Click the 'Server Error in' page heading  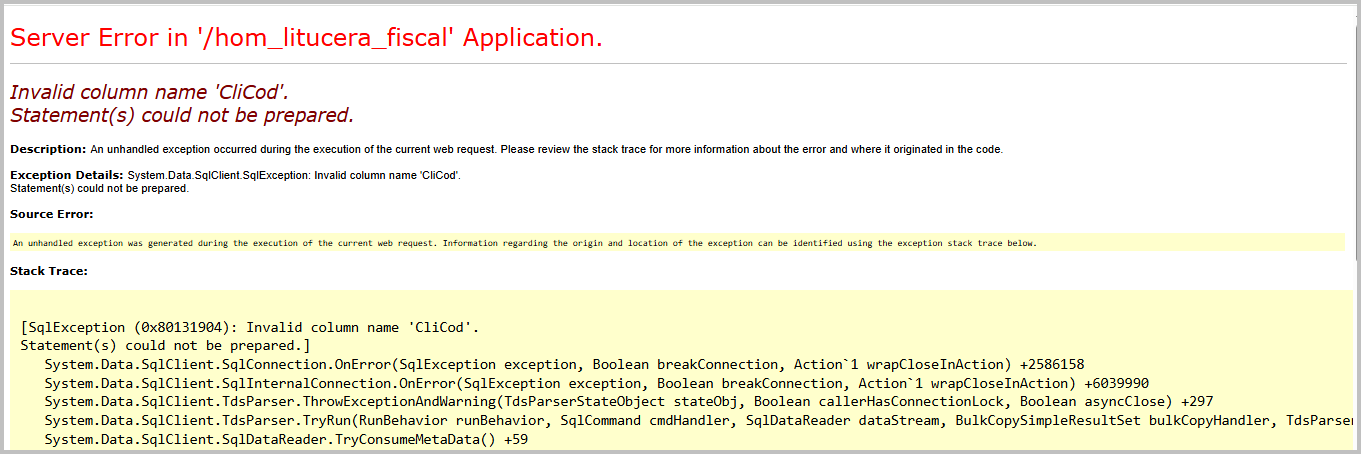coord(306,38)
